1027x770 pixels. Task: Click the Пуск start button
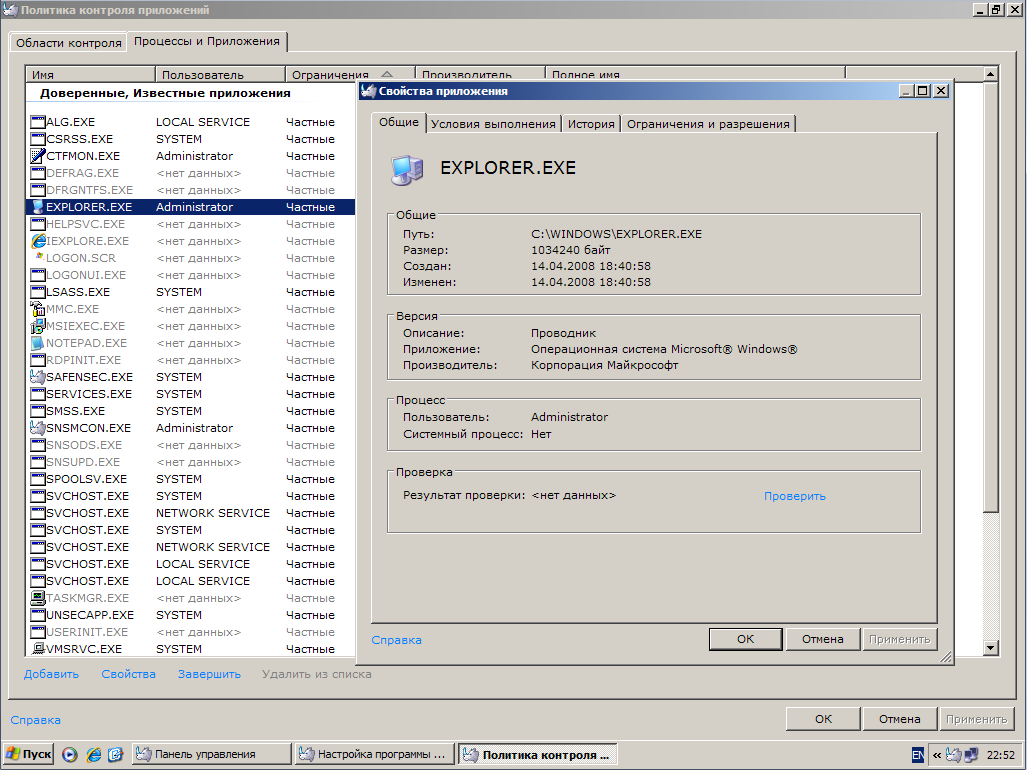(x=28, y=754)
